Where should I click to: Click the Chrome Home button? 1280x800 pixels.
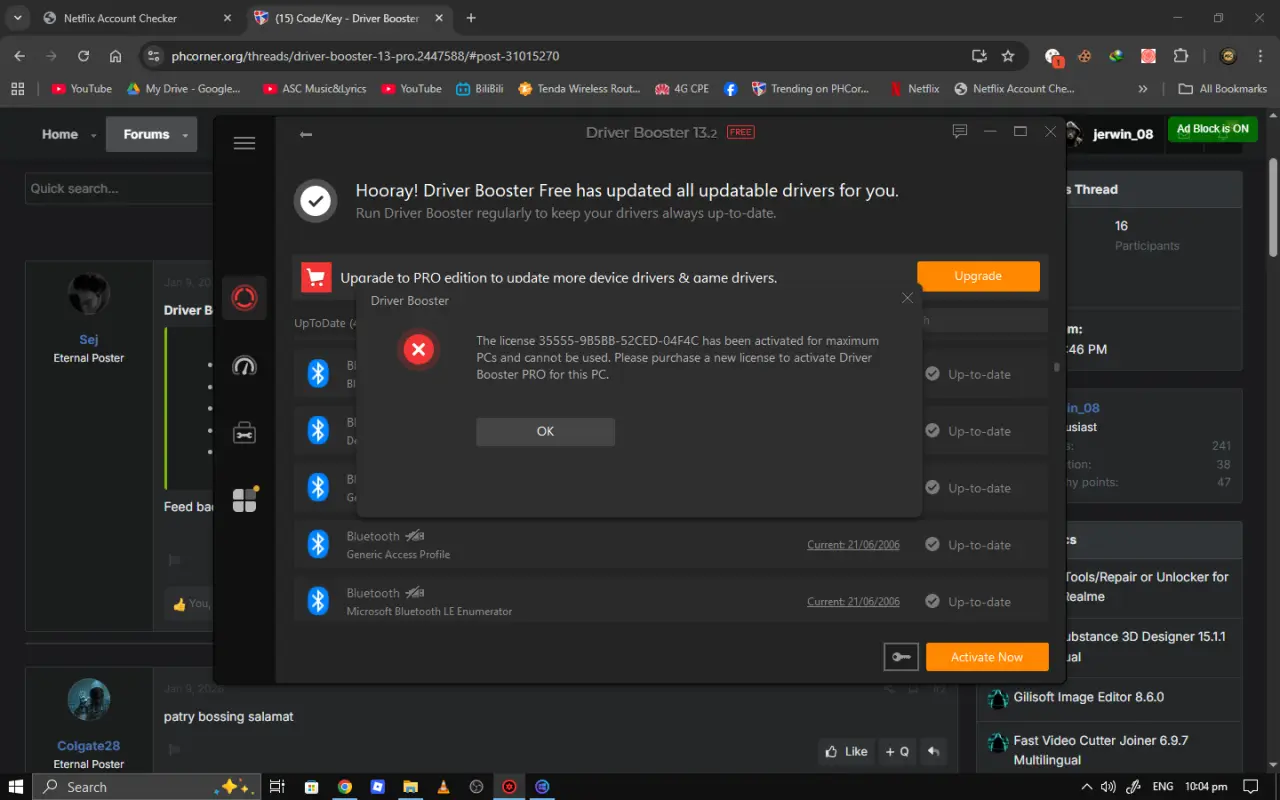click(x=116, y=56)
